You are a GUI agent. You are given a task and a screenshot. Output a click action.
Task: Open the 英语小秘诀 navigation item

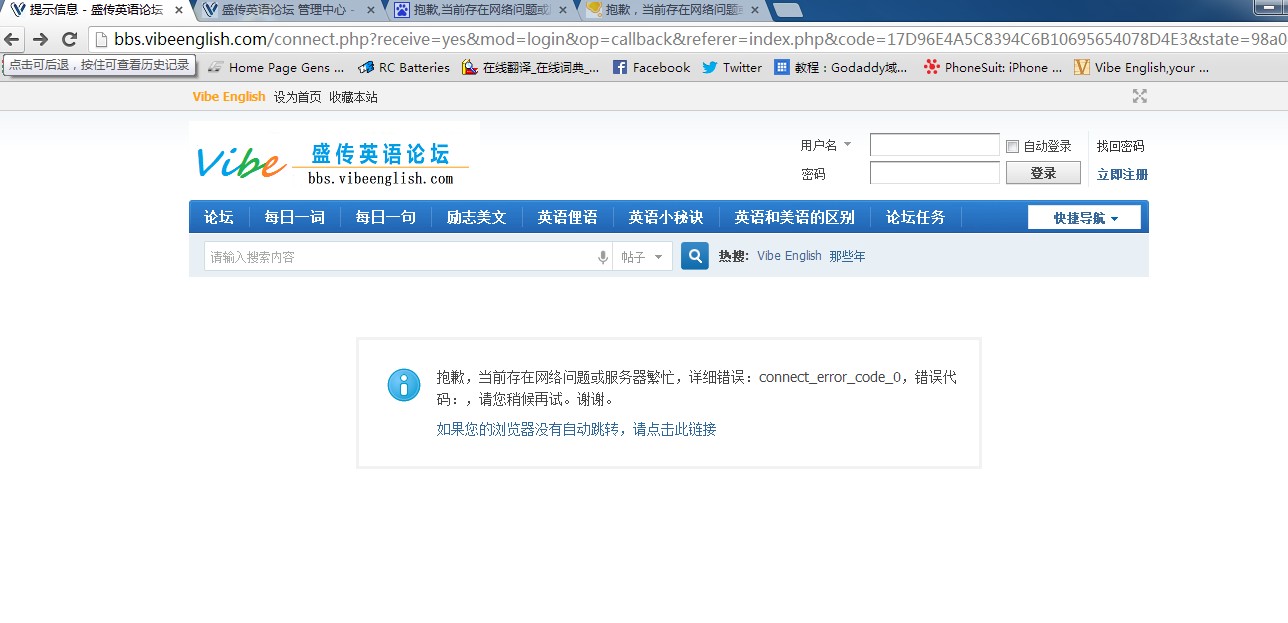(x=665, y=217)
